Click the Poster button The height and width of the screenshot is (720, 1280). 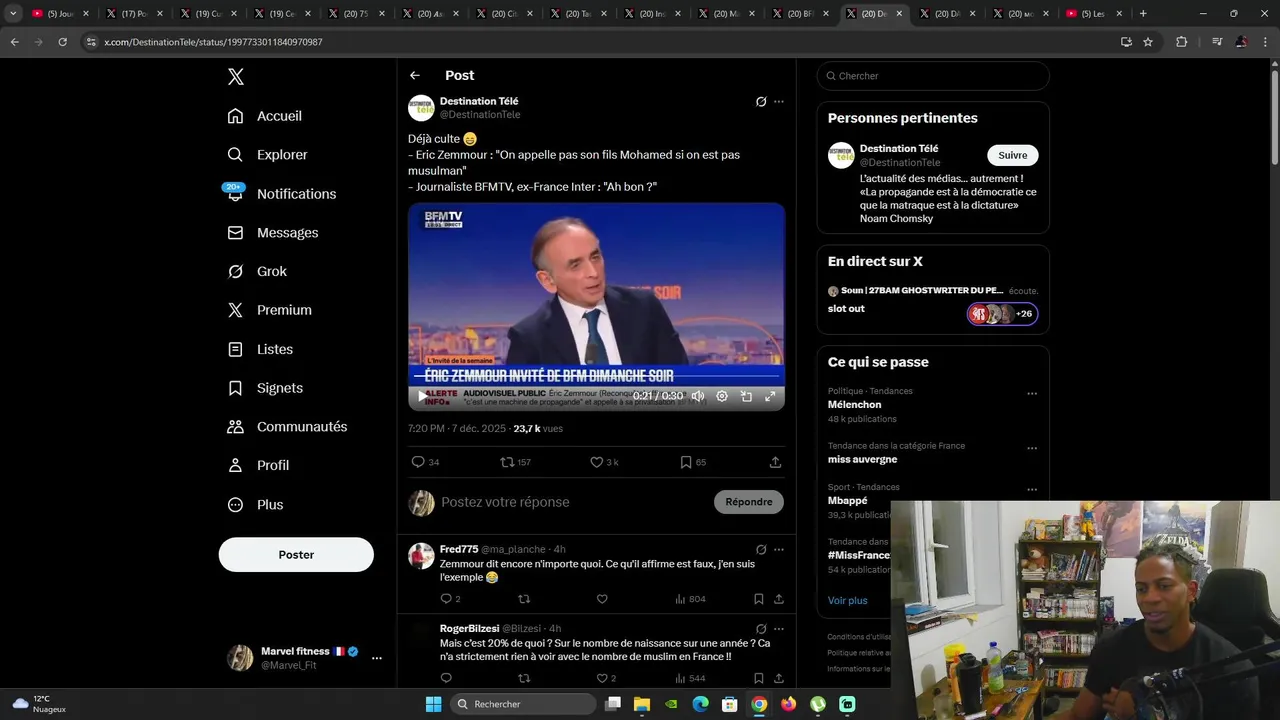[296, 554]
